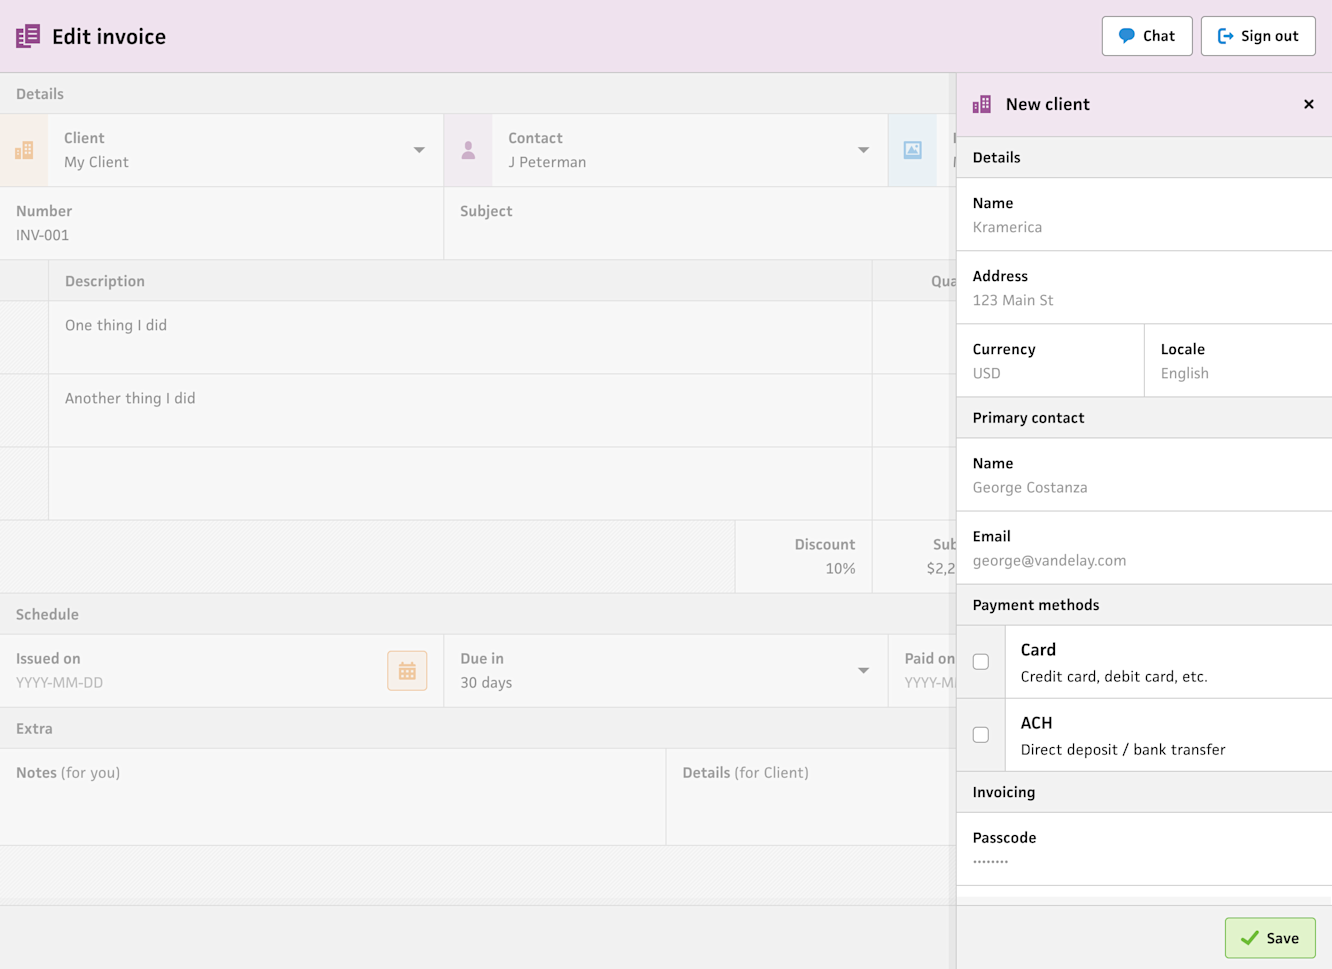1332x969 pixels.
Task: Edit the Discount field
Action: 804,556
